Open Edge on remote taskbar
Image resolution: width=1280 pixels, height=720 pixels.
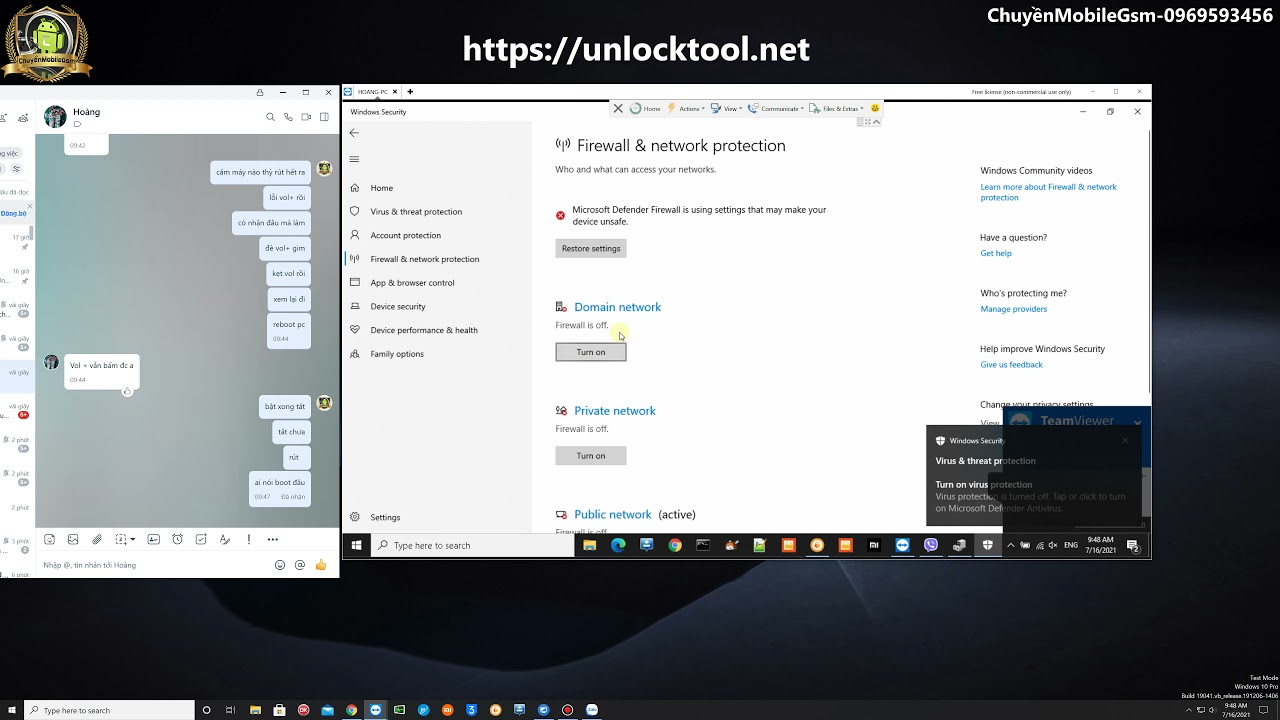(618, 545)
